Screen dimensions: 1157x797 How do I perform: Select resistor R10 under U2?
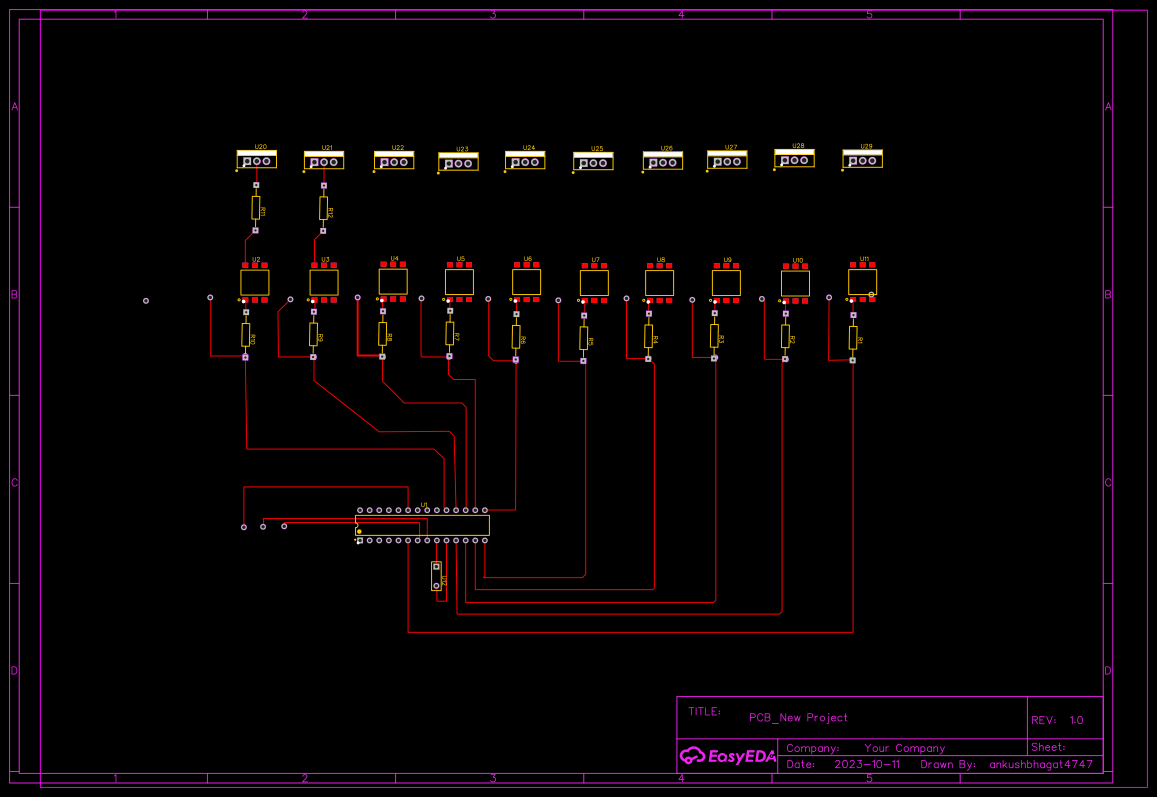coord(246,335)
